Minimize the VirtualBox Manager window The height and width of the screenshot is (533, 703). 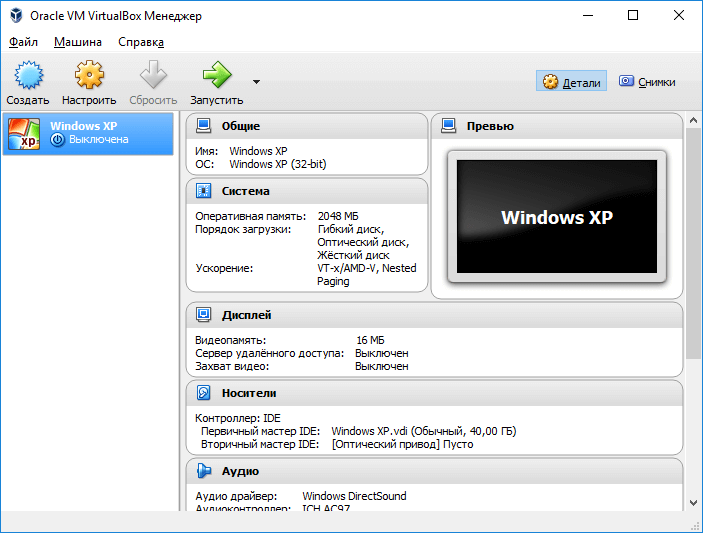click(x=588, y=15)
